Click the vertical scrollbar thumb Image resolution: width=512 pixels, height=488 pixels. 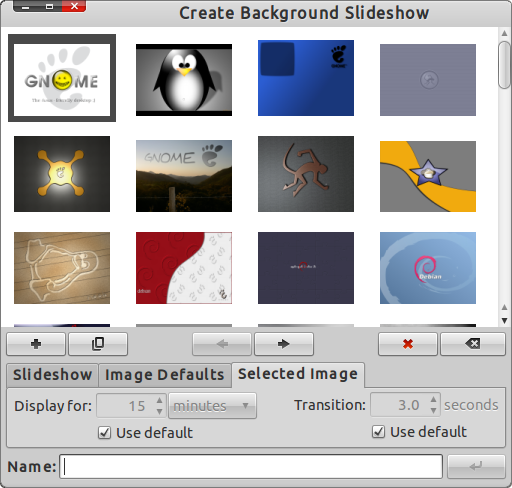point(504,65)
